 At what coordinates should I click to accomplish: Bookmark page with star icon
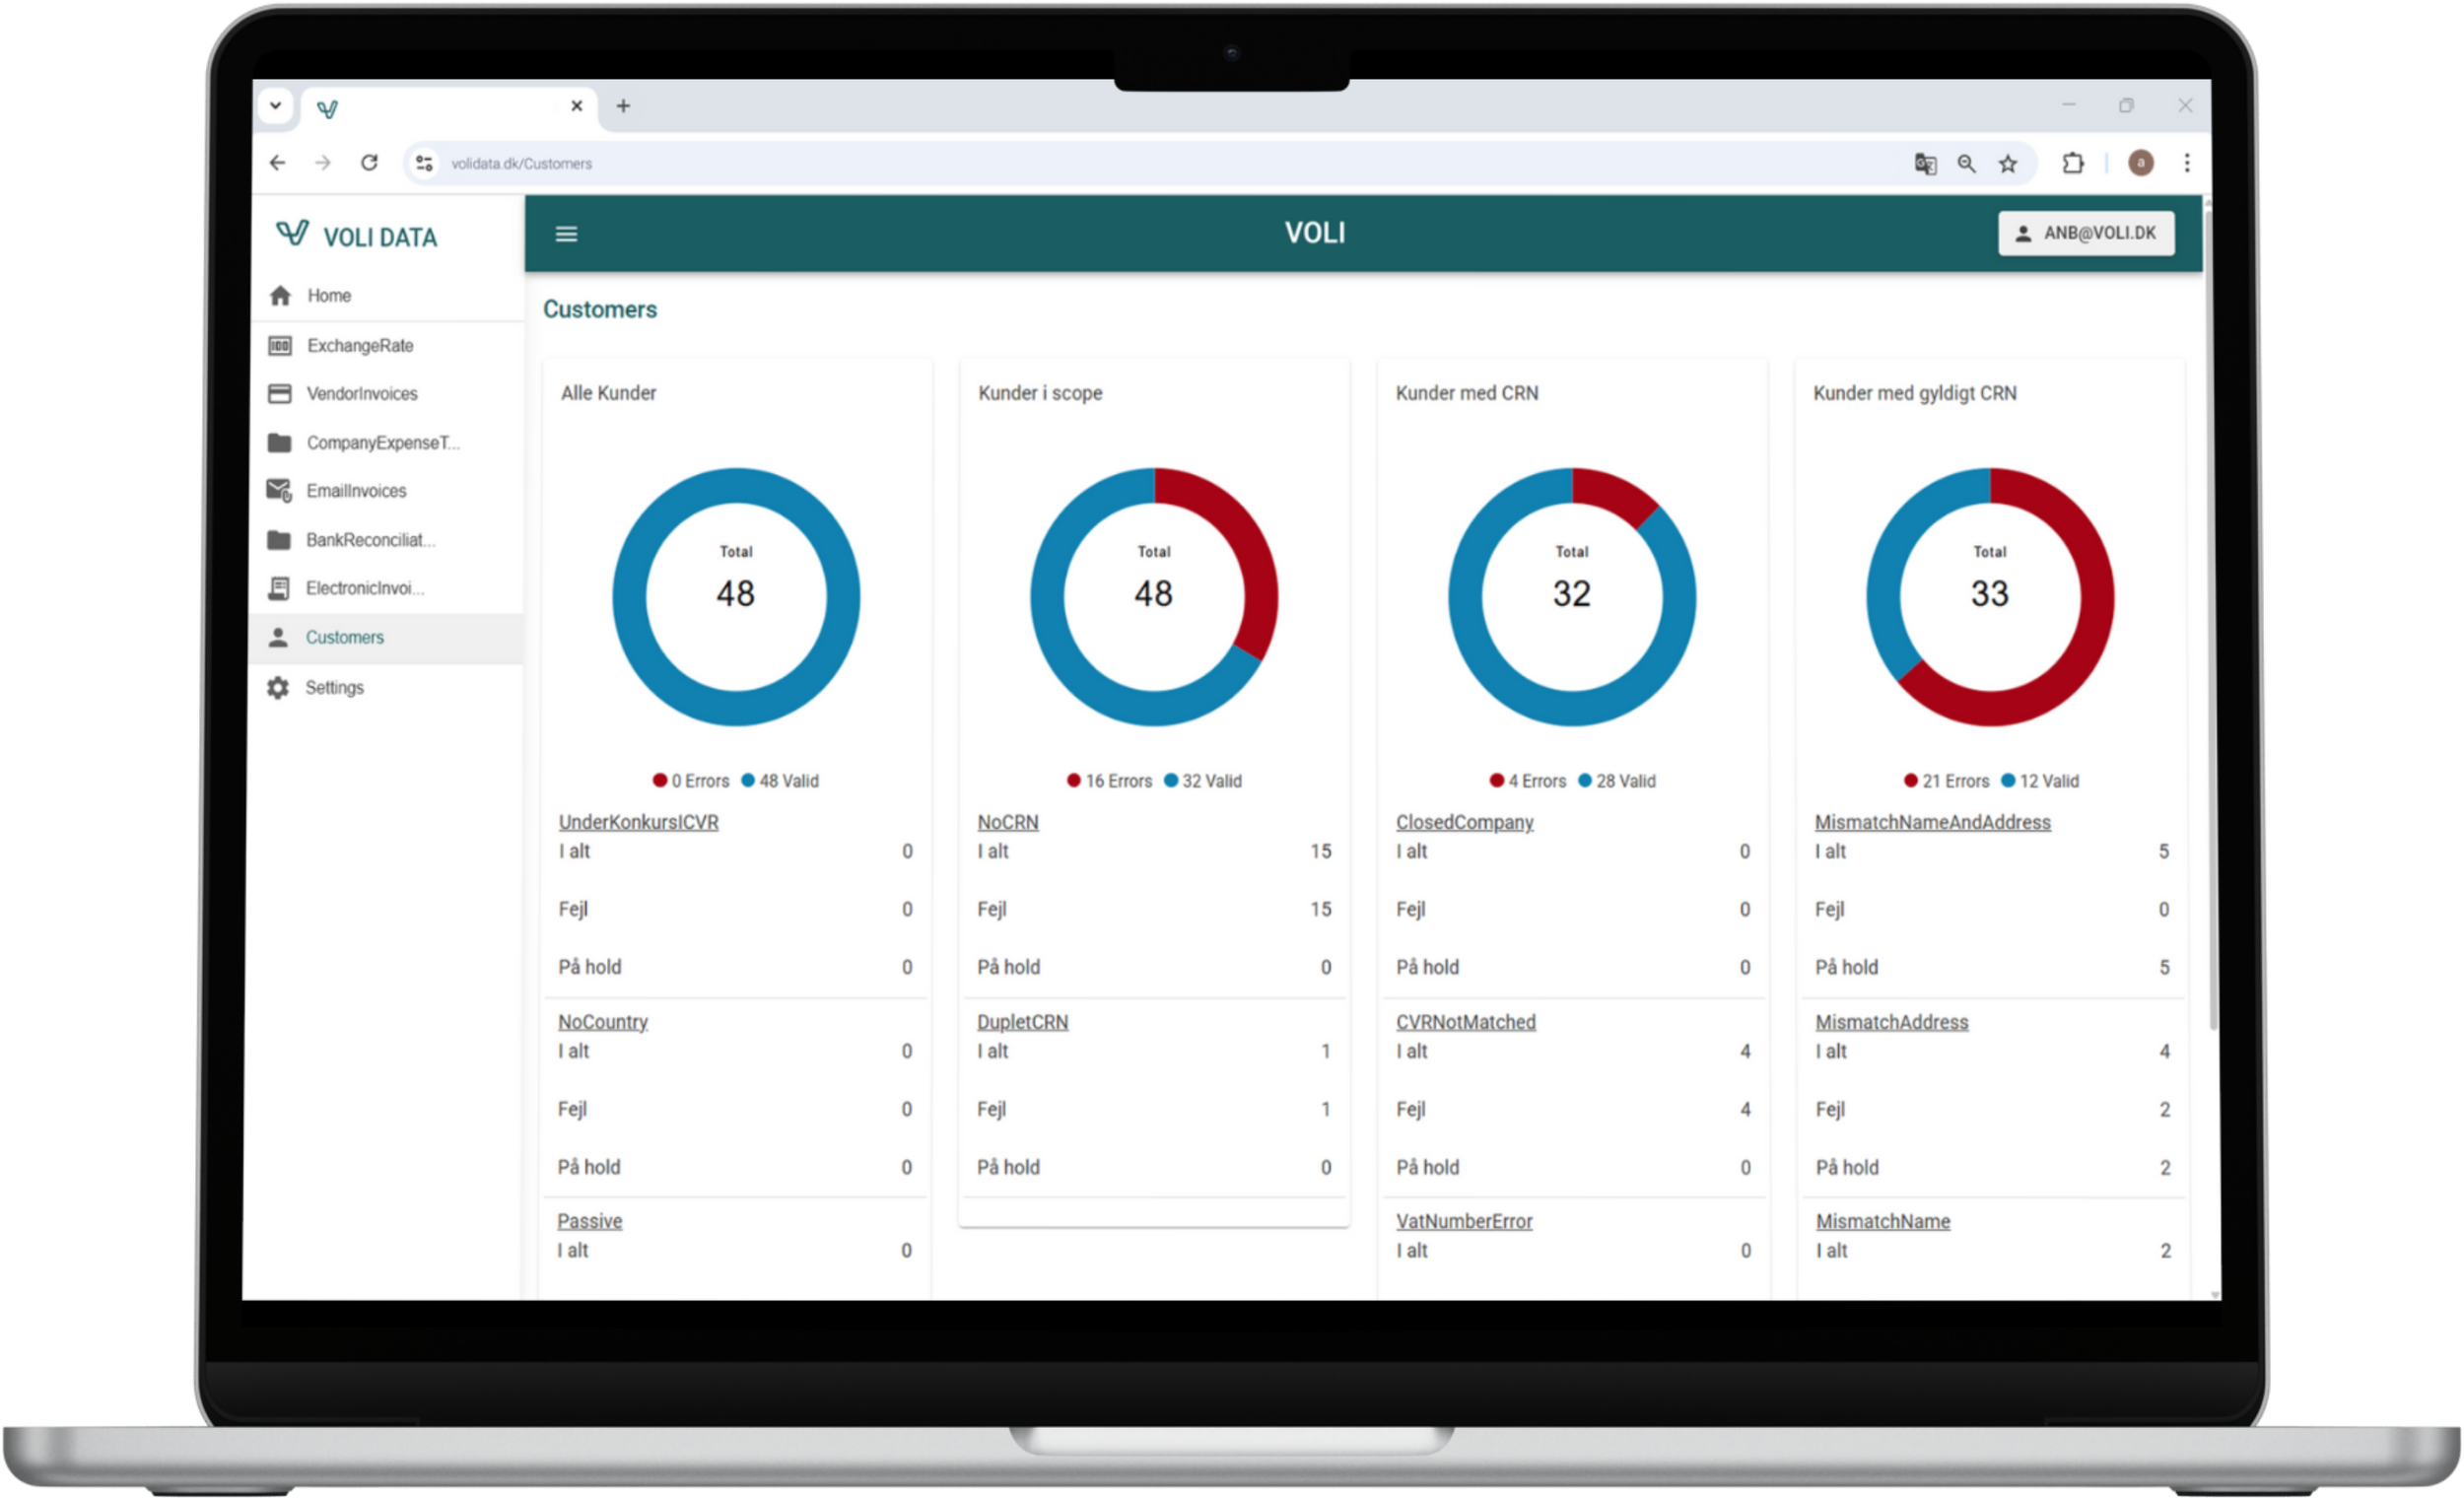click(2007, 164)
